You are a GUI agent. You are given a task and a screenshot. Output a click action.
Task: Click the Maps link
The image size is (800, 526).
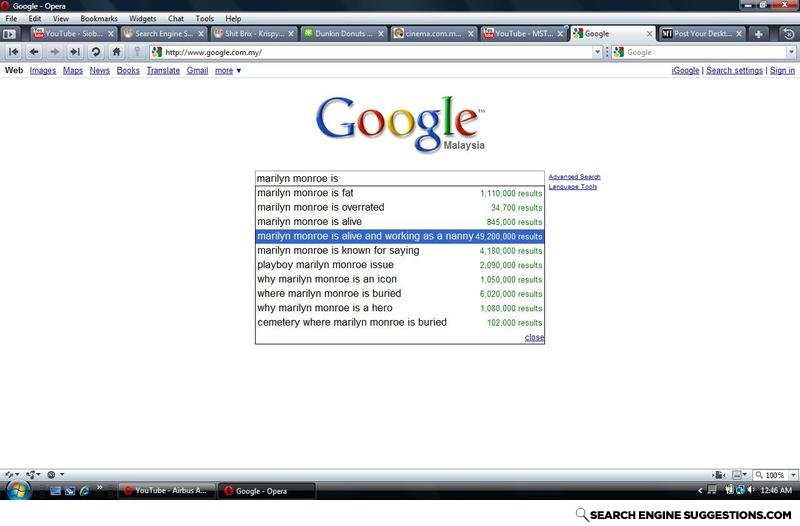[73, 70]
